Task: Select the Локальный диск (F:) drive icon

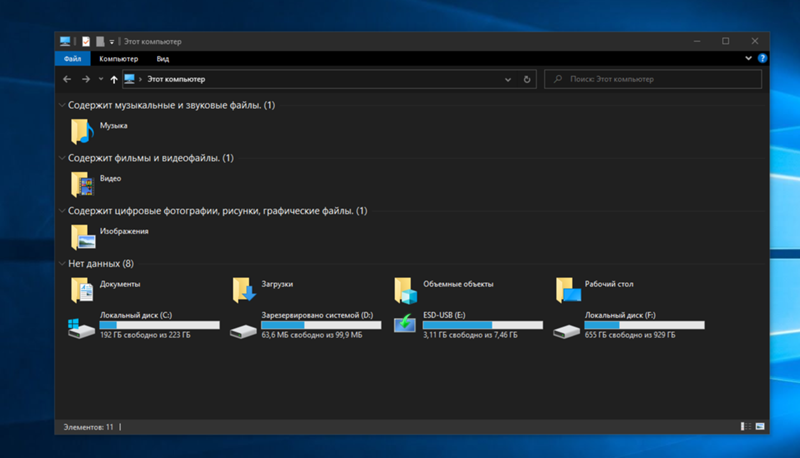Action: pyautogui.click(x=566, y=332)
